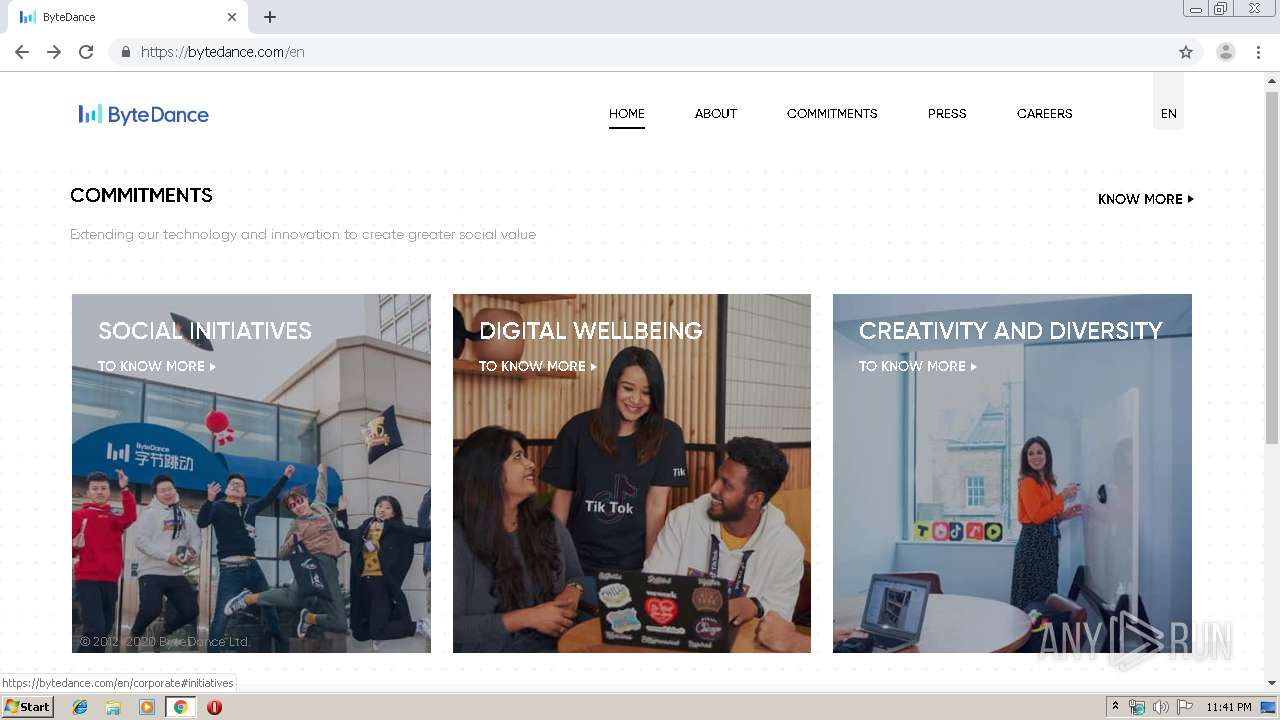
Task: Click the ByteDance logo in header
Action: click(144, 115)
